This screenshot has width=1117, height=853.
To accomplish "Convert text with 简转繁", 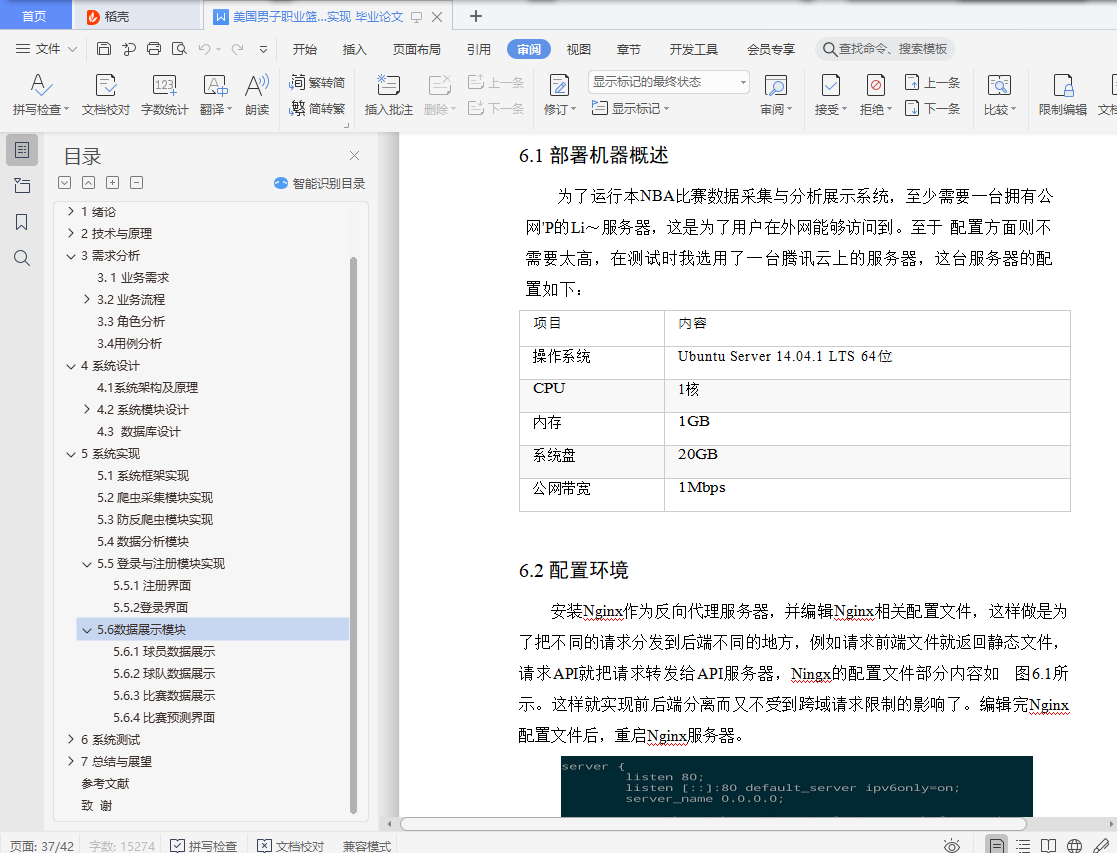I will [x=317, y=108].
